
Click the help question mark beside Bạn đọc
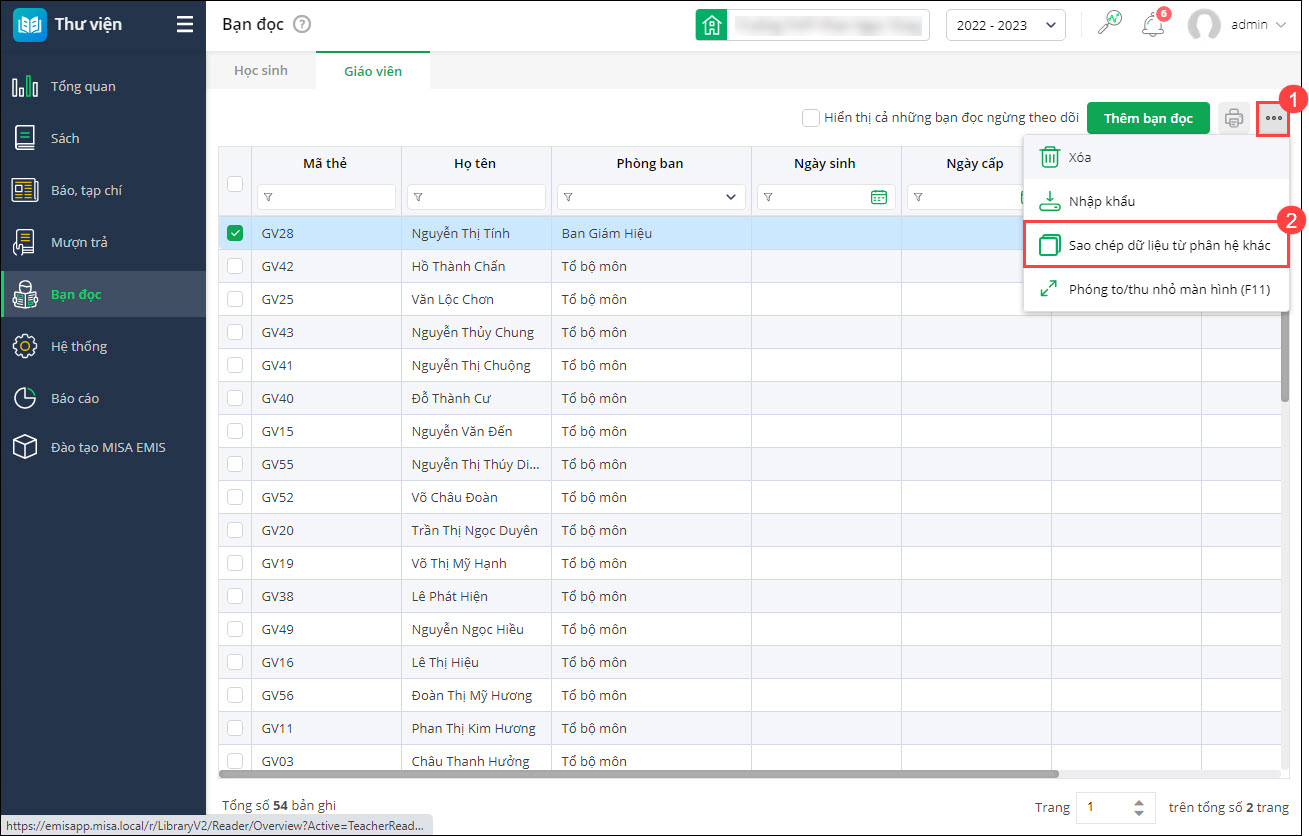(x=302, y=25)
